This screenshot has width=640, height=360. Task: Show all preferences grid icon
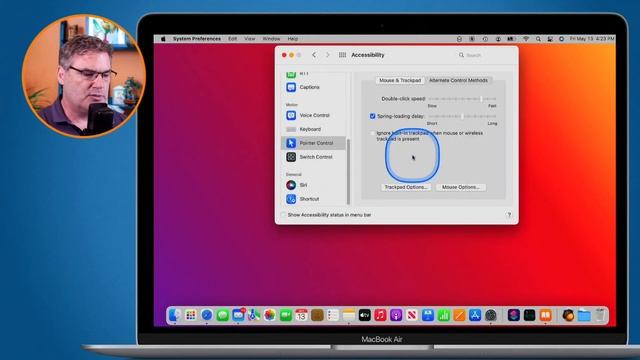point(342,55)
